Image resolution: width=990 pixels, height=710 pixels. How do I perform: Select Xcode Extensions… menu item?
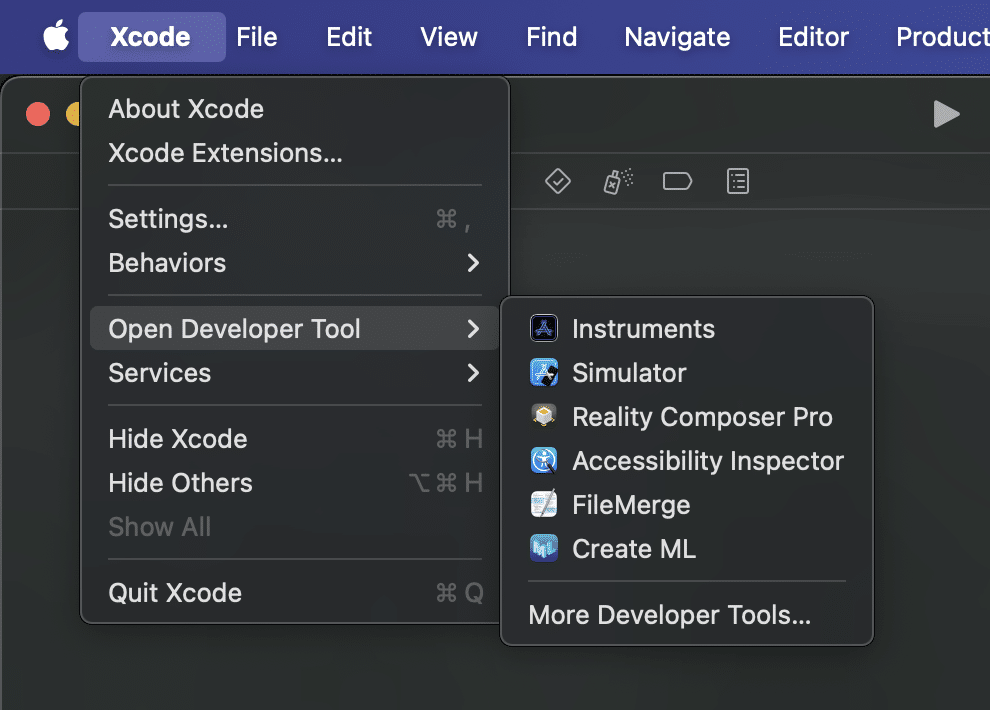coord(225,153)
